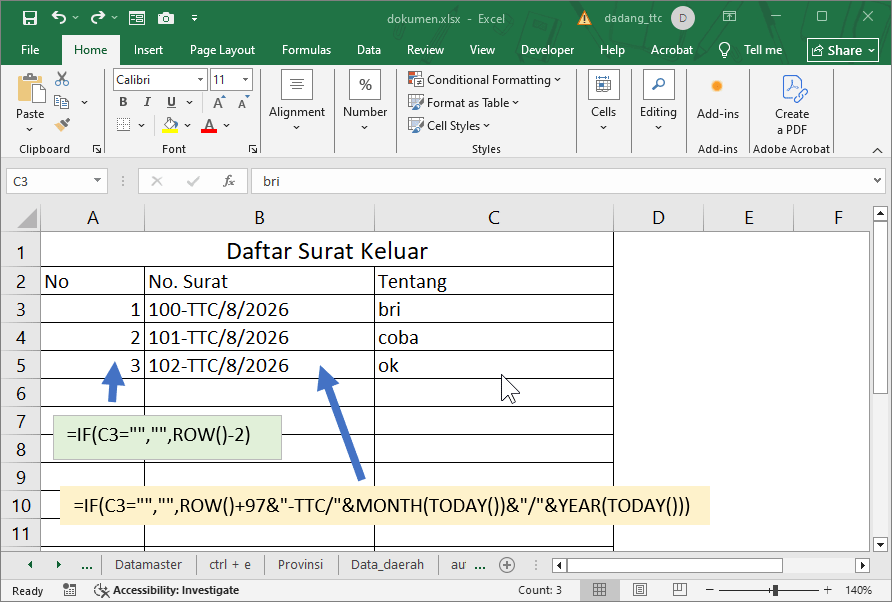
Task: Open the font size dropdown
Action: 245,80
